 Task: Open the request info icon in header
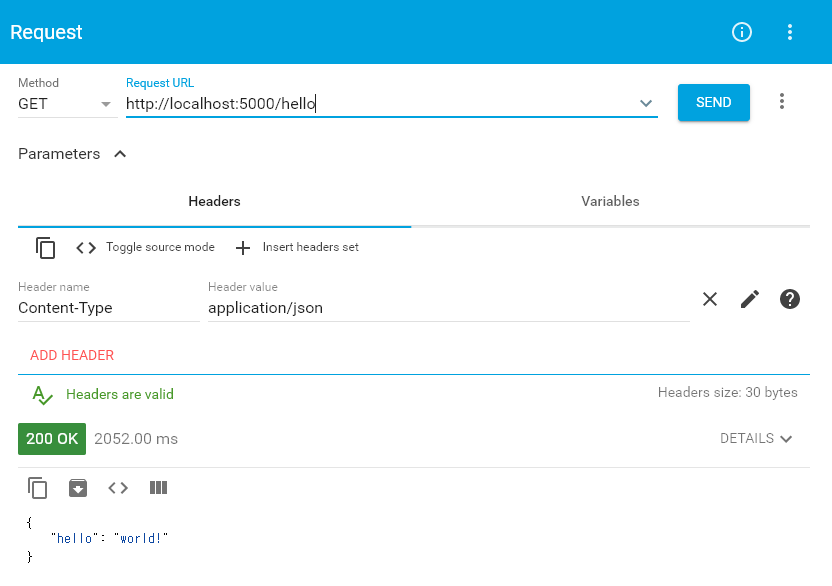point(741,32)
